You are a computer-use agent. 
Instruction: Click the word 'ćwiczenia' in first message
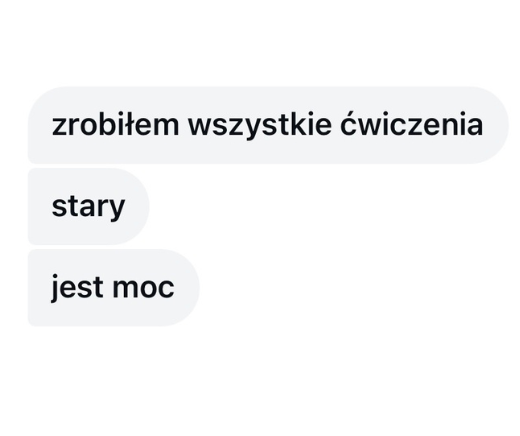pos(412,123)
